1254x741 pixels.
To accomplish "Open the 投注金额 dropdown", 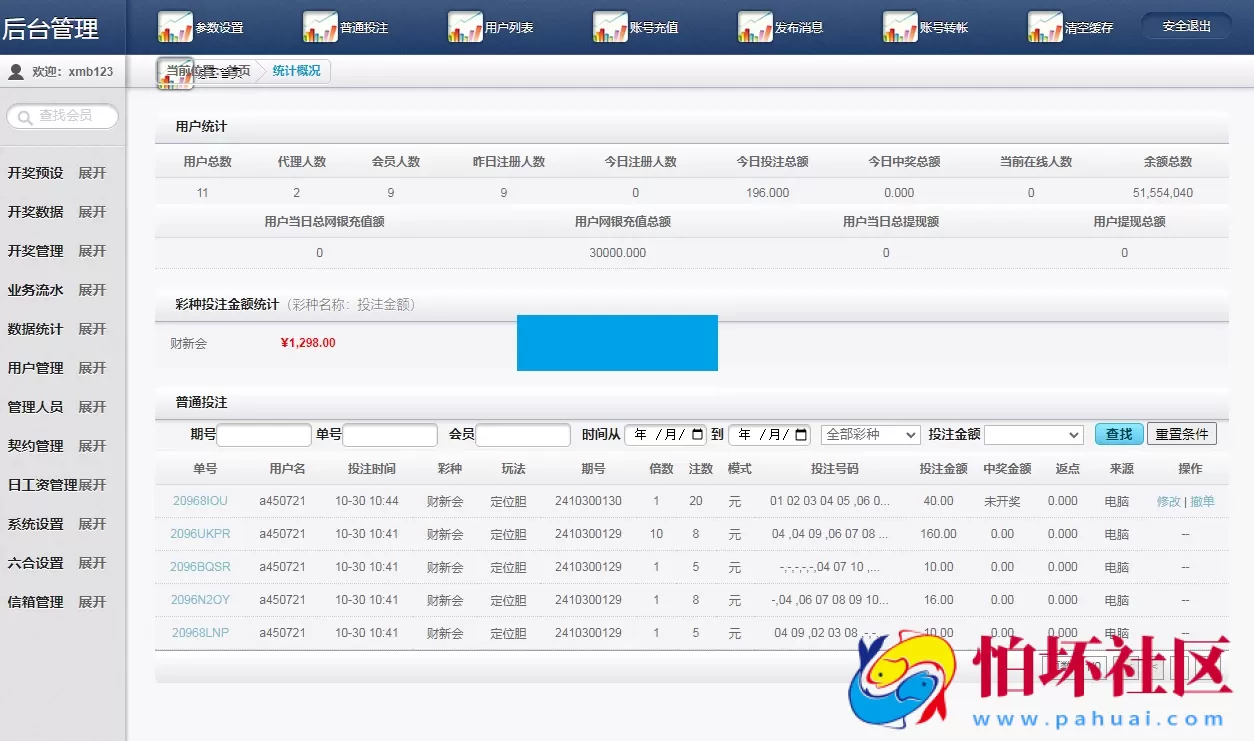I will 1033,434.
